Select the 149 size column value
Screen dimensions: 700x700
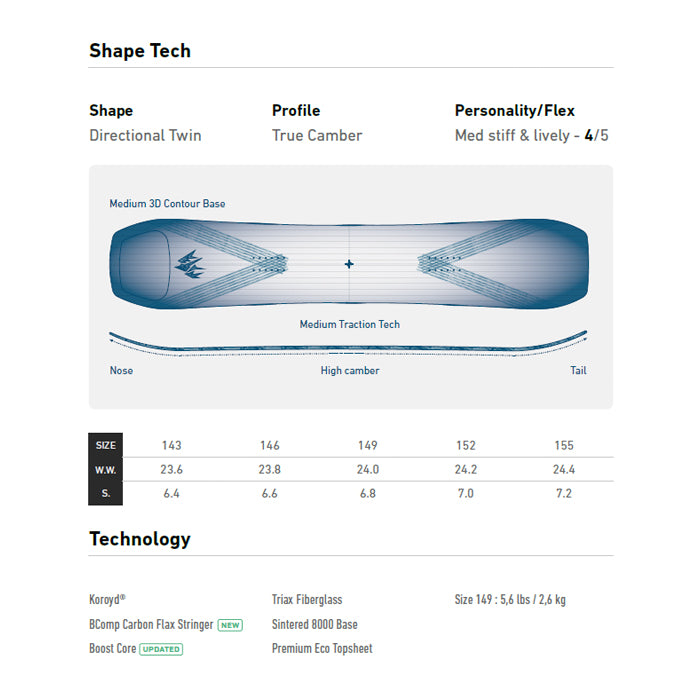click(368, 446)
